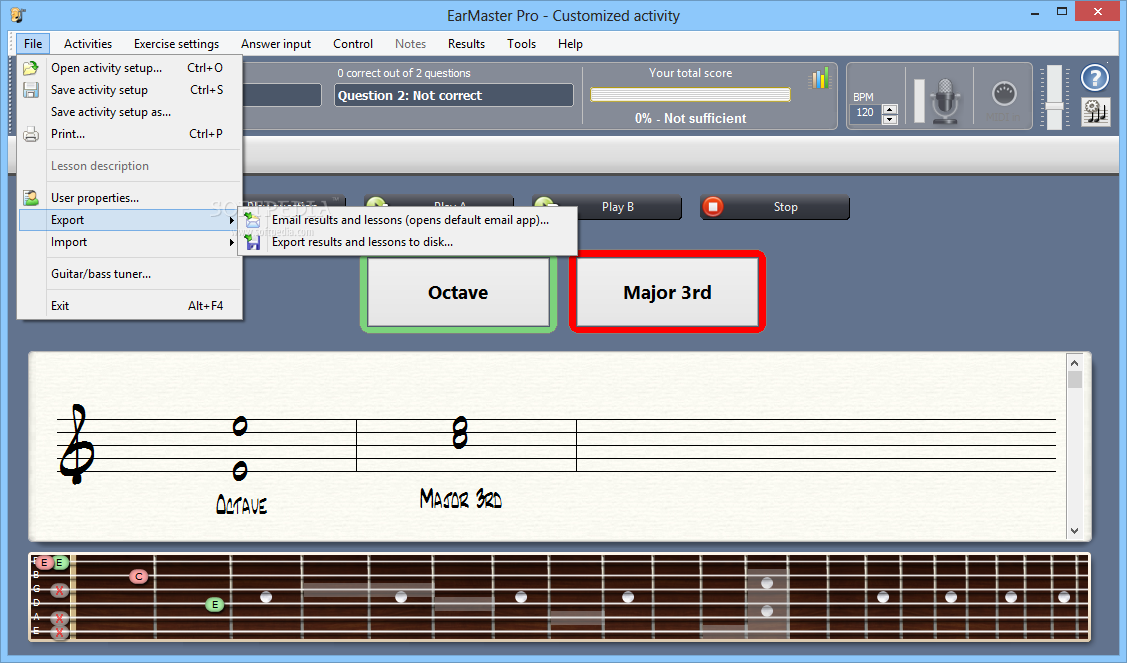Increase BPM with the up arrow

click(x=890, y=109)
